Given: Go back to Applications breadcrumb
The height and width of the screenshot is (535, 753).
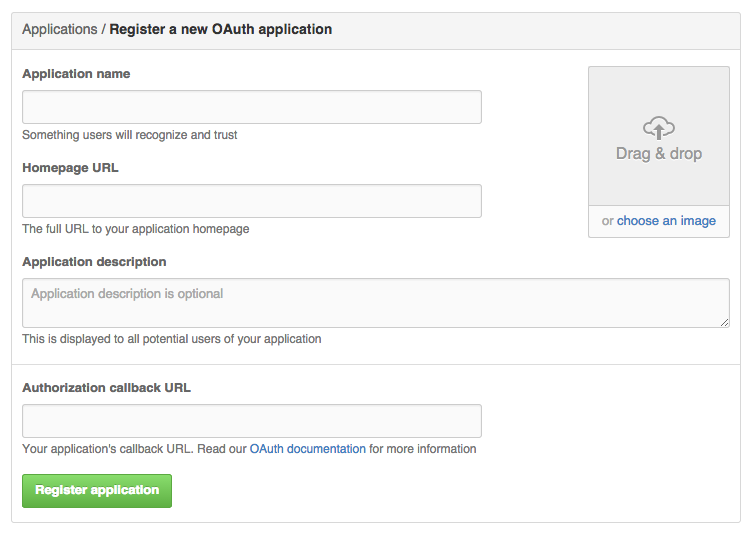Looking at the screenshot, I should 60,29.
